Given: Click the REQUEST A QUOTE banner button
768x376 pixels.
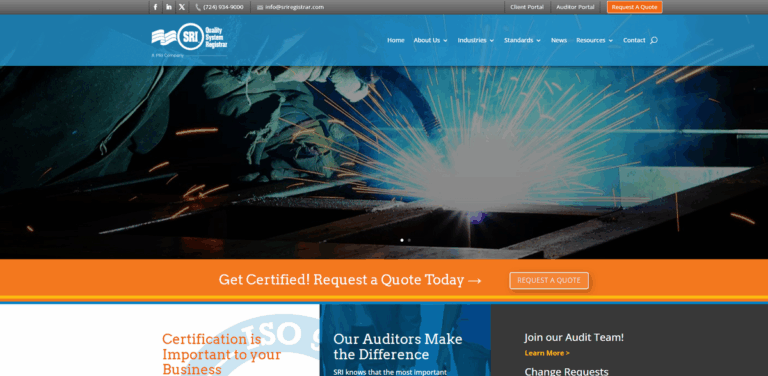Looking at the screenshot, I should coord(549,281).
